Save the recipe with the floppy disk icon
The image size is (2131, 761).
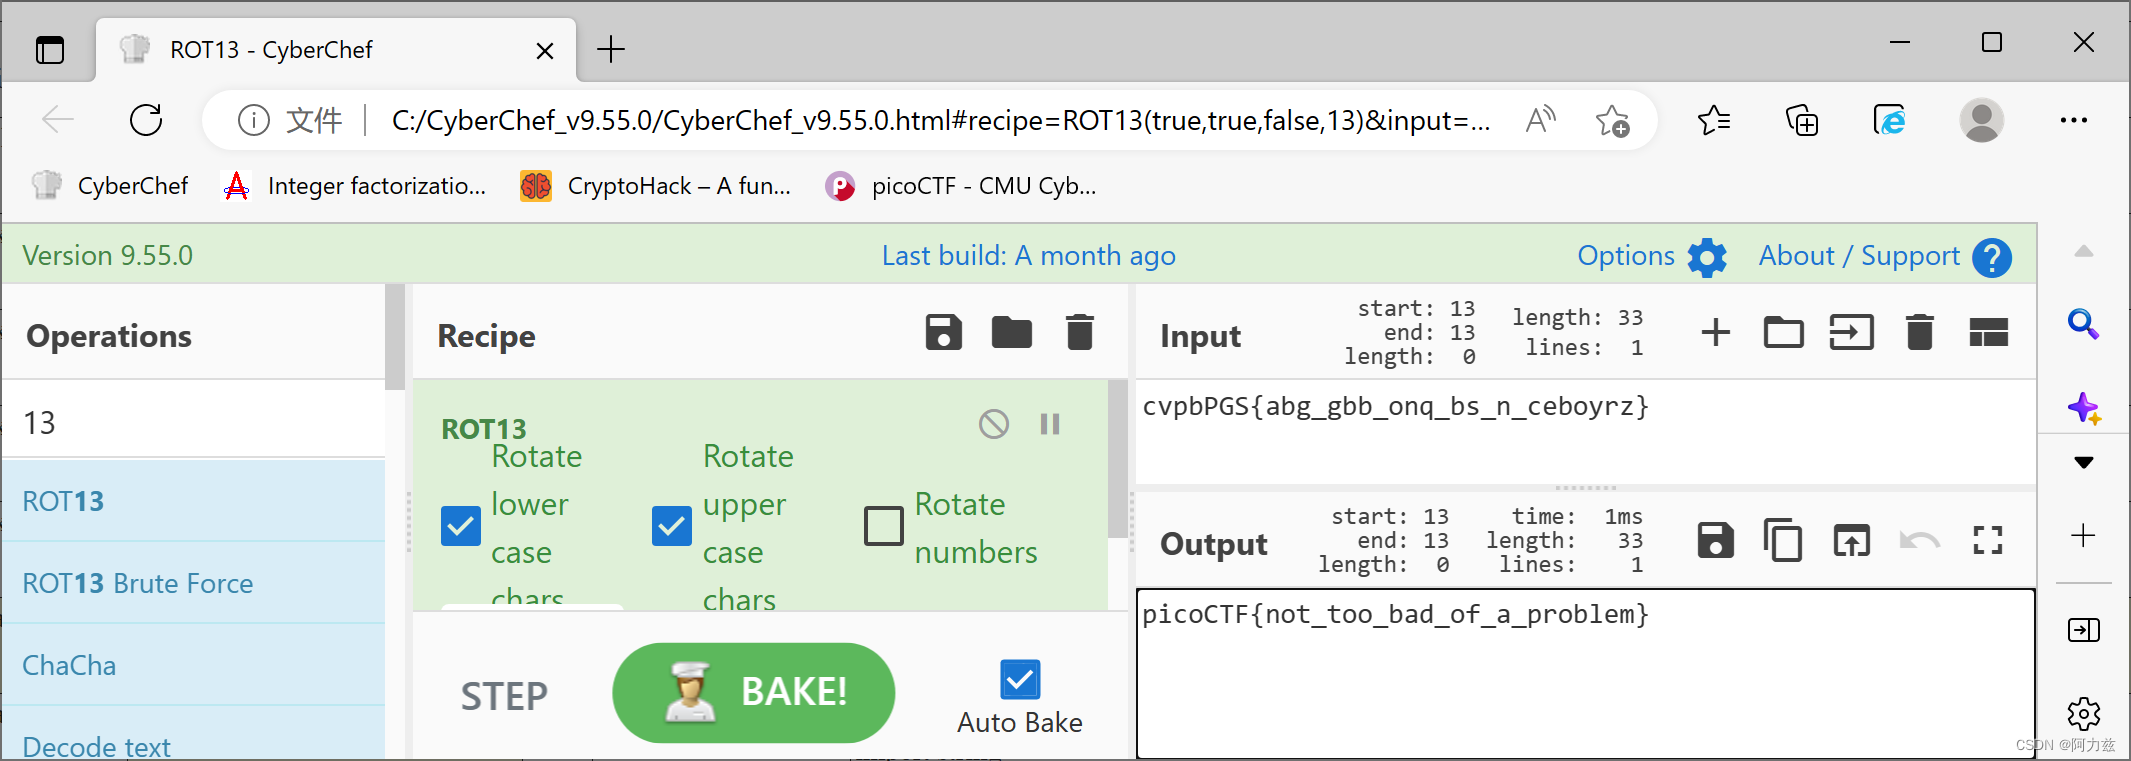point(943,333)
